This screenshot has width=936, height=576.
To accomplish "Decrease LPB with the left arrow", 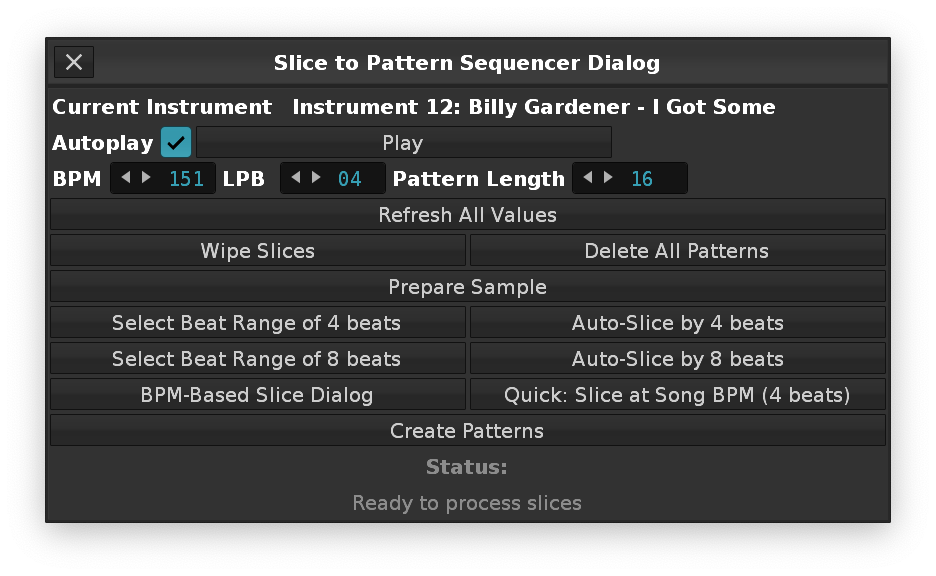I will tap(295, 178).
